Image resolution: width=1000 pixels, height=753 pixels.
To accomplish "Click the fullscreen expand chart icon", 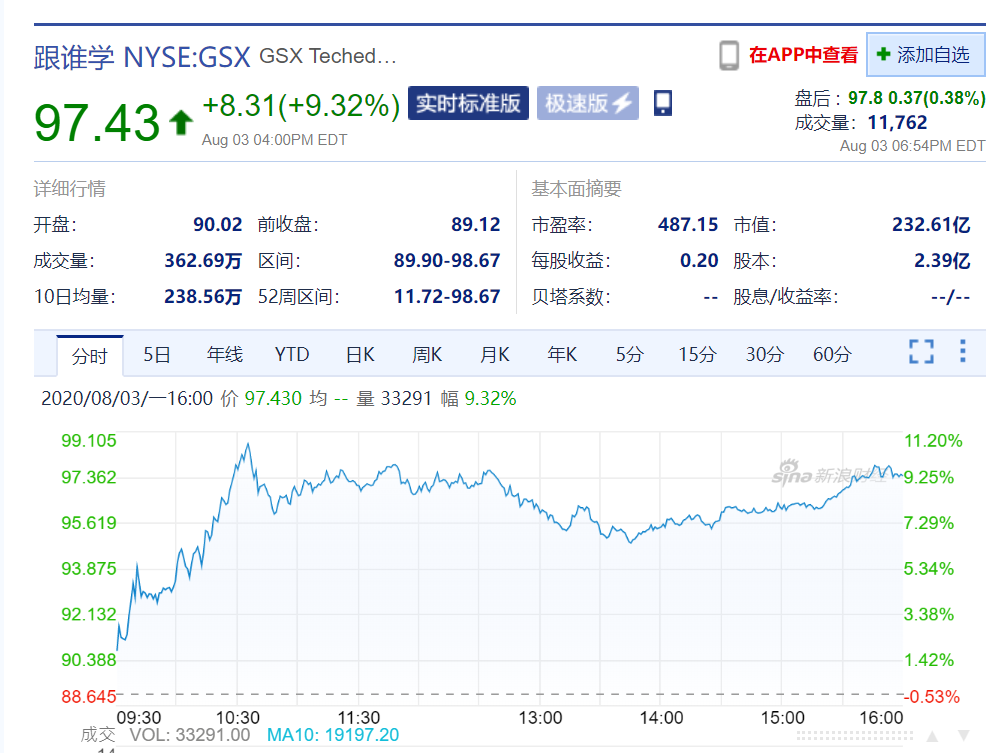I will 920,352.
